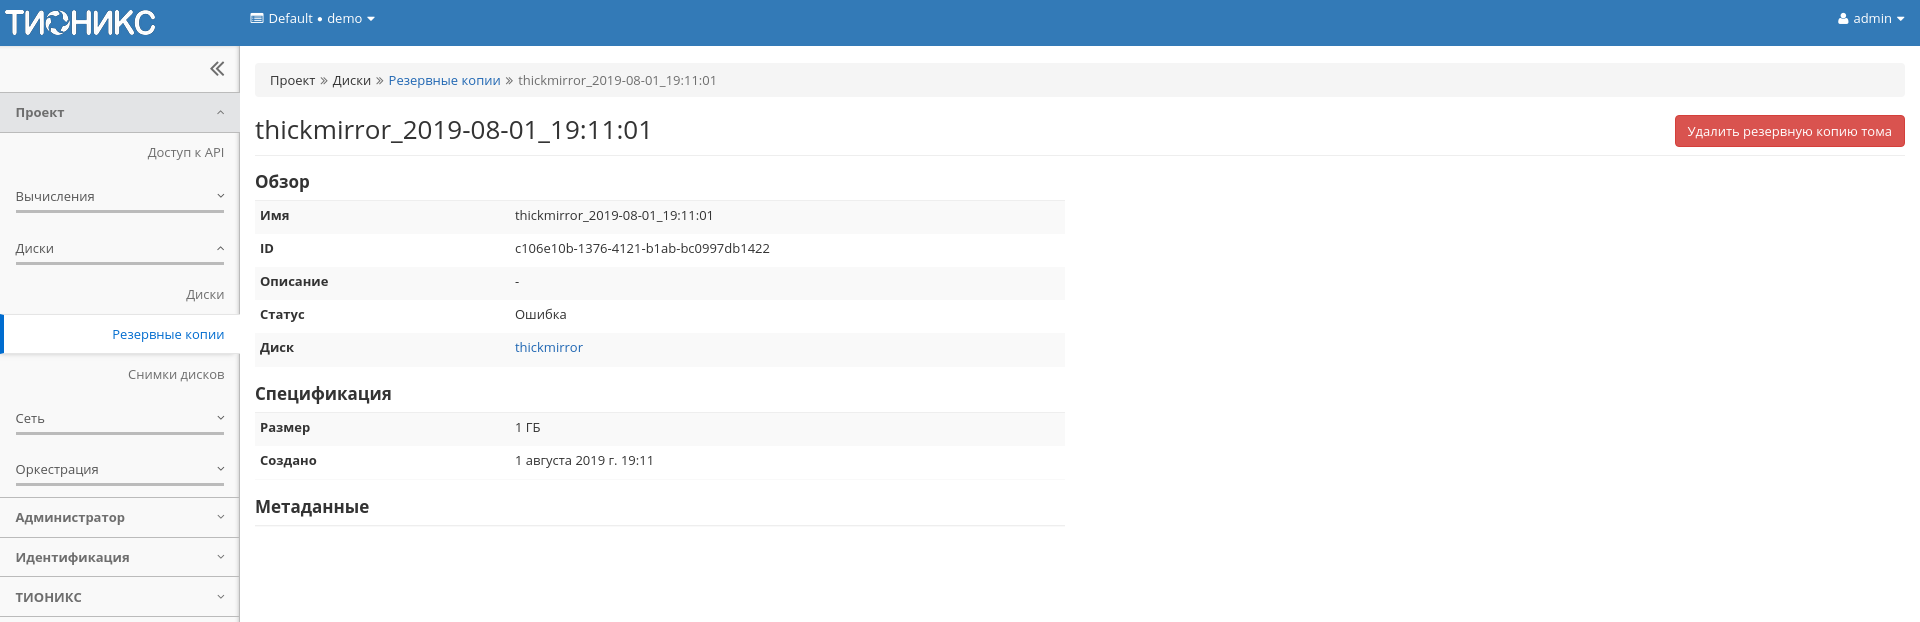Expand the Идентификация section

click(119, 558)
